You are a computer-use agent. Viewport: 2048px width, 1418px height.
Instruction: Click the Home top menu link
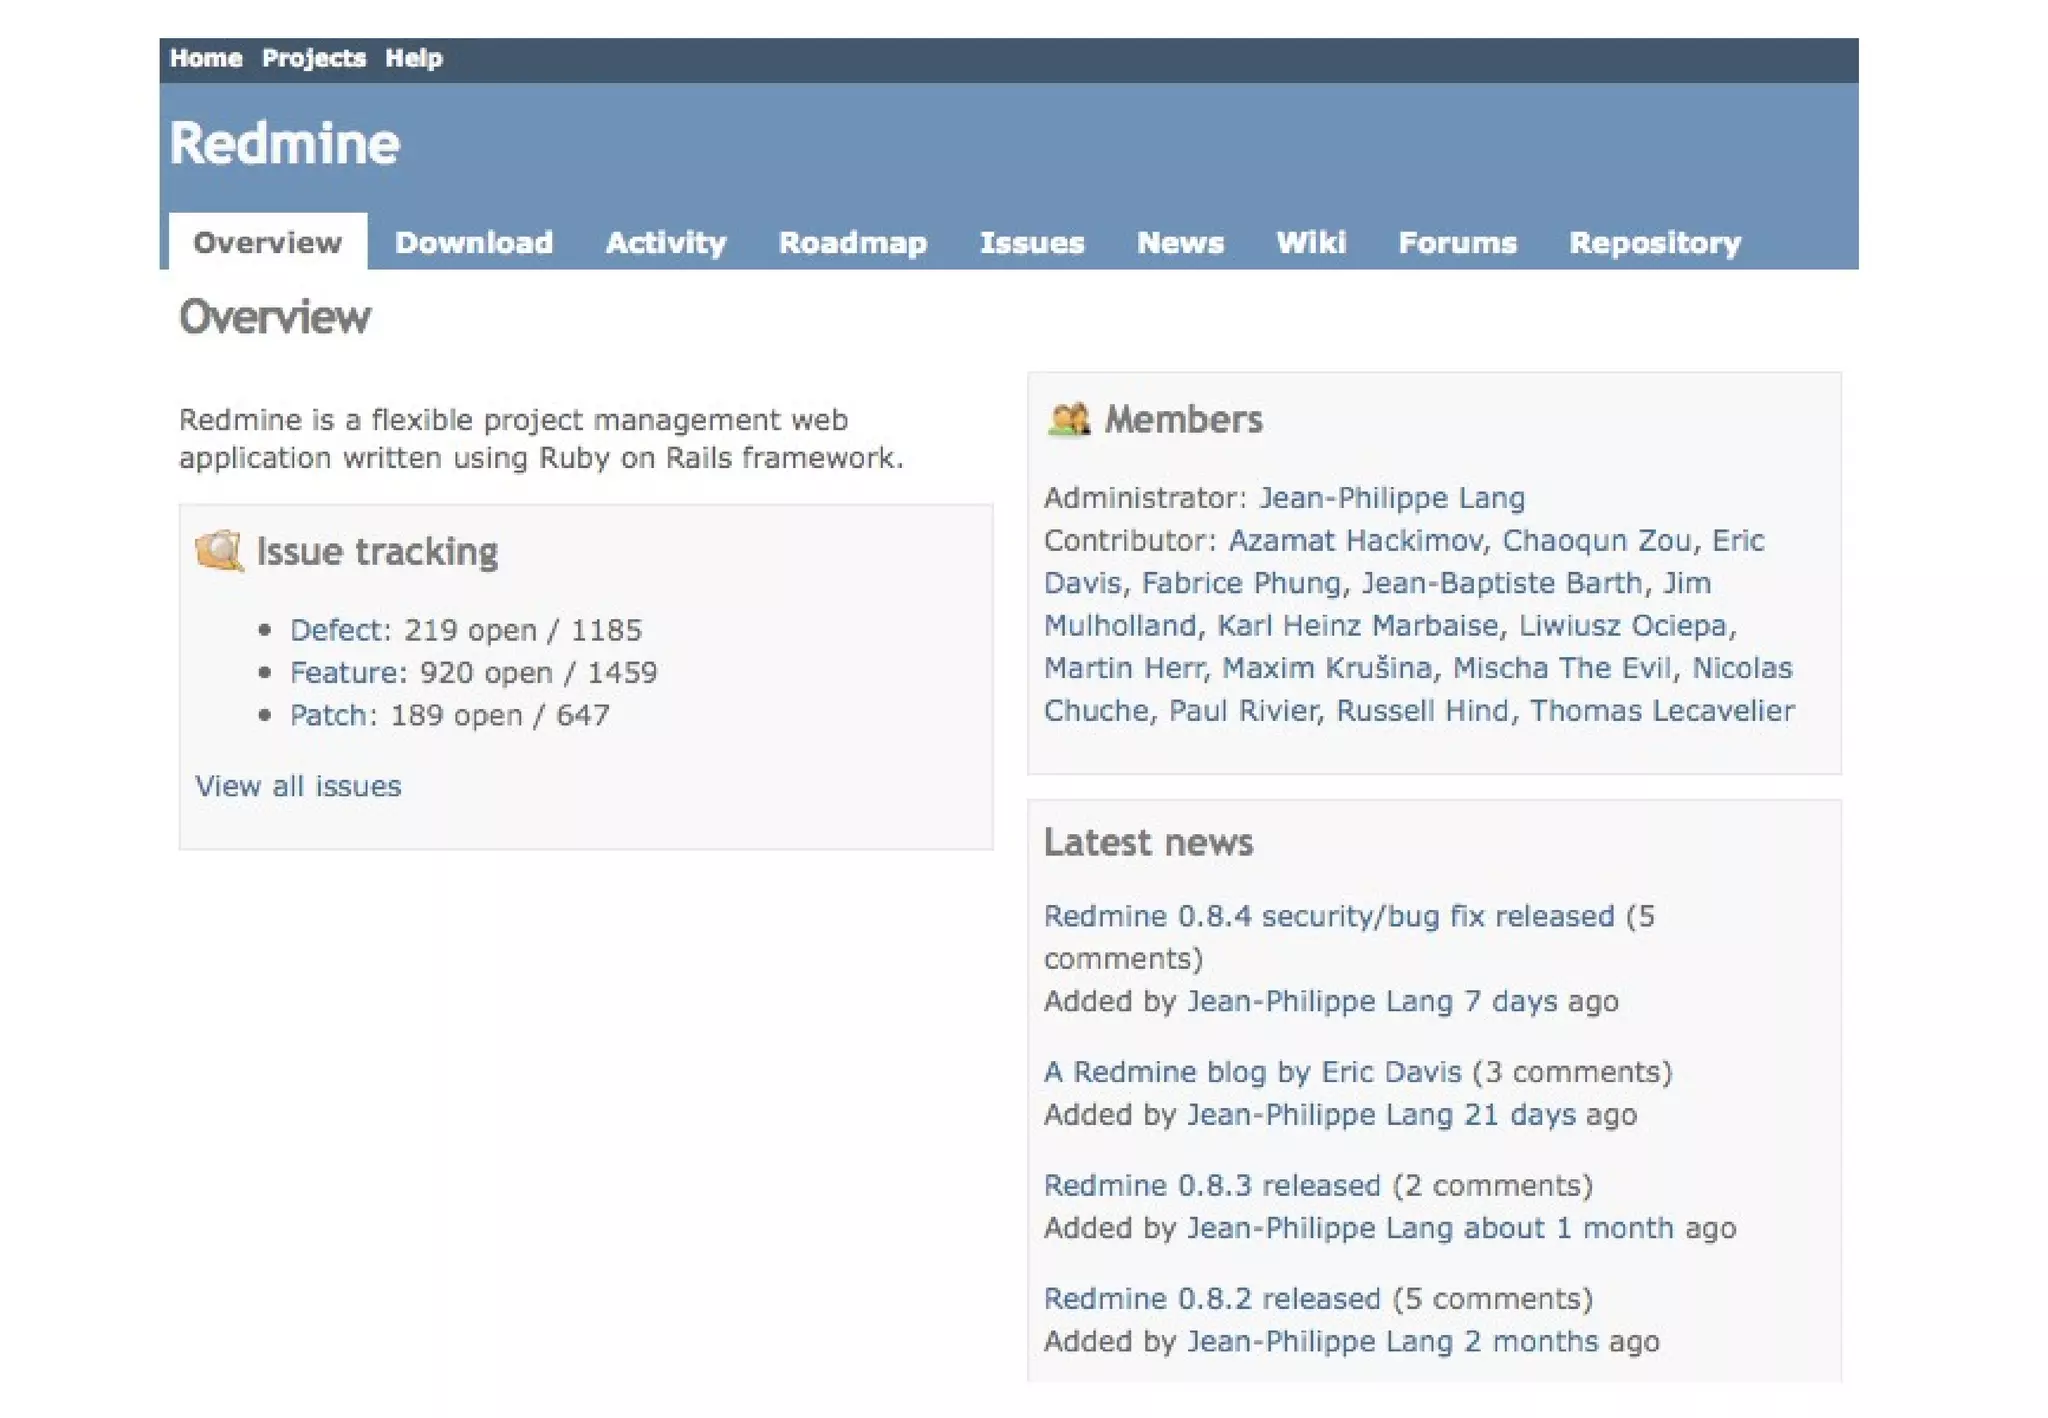point(205,58)
